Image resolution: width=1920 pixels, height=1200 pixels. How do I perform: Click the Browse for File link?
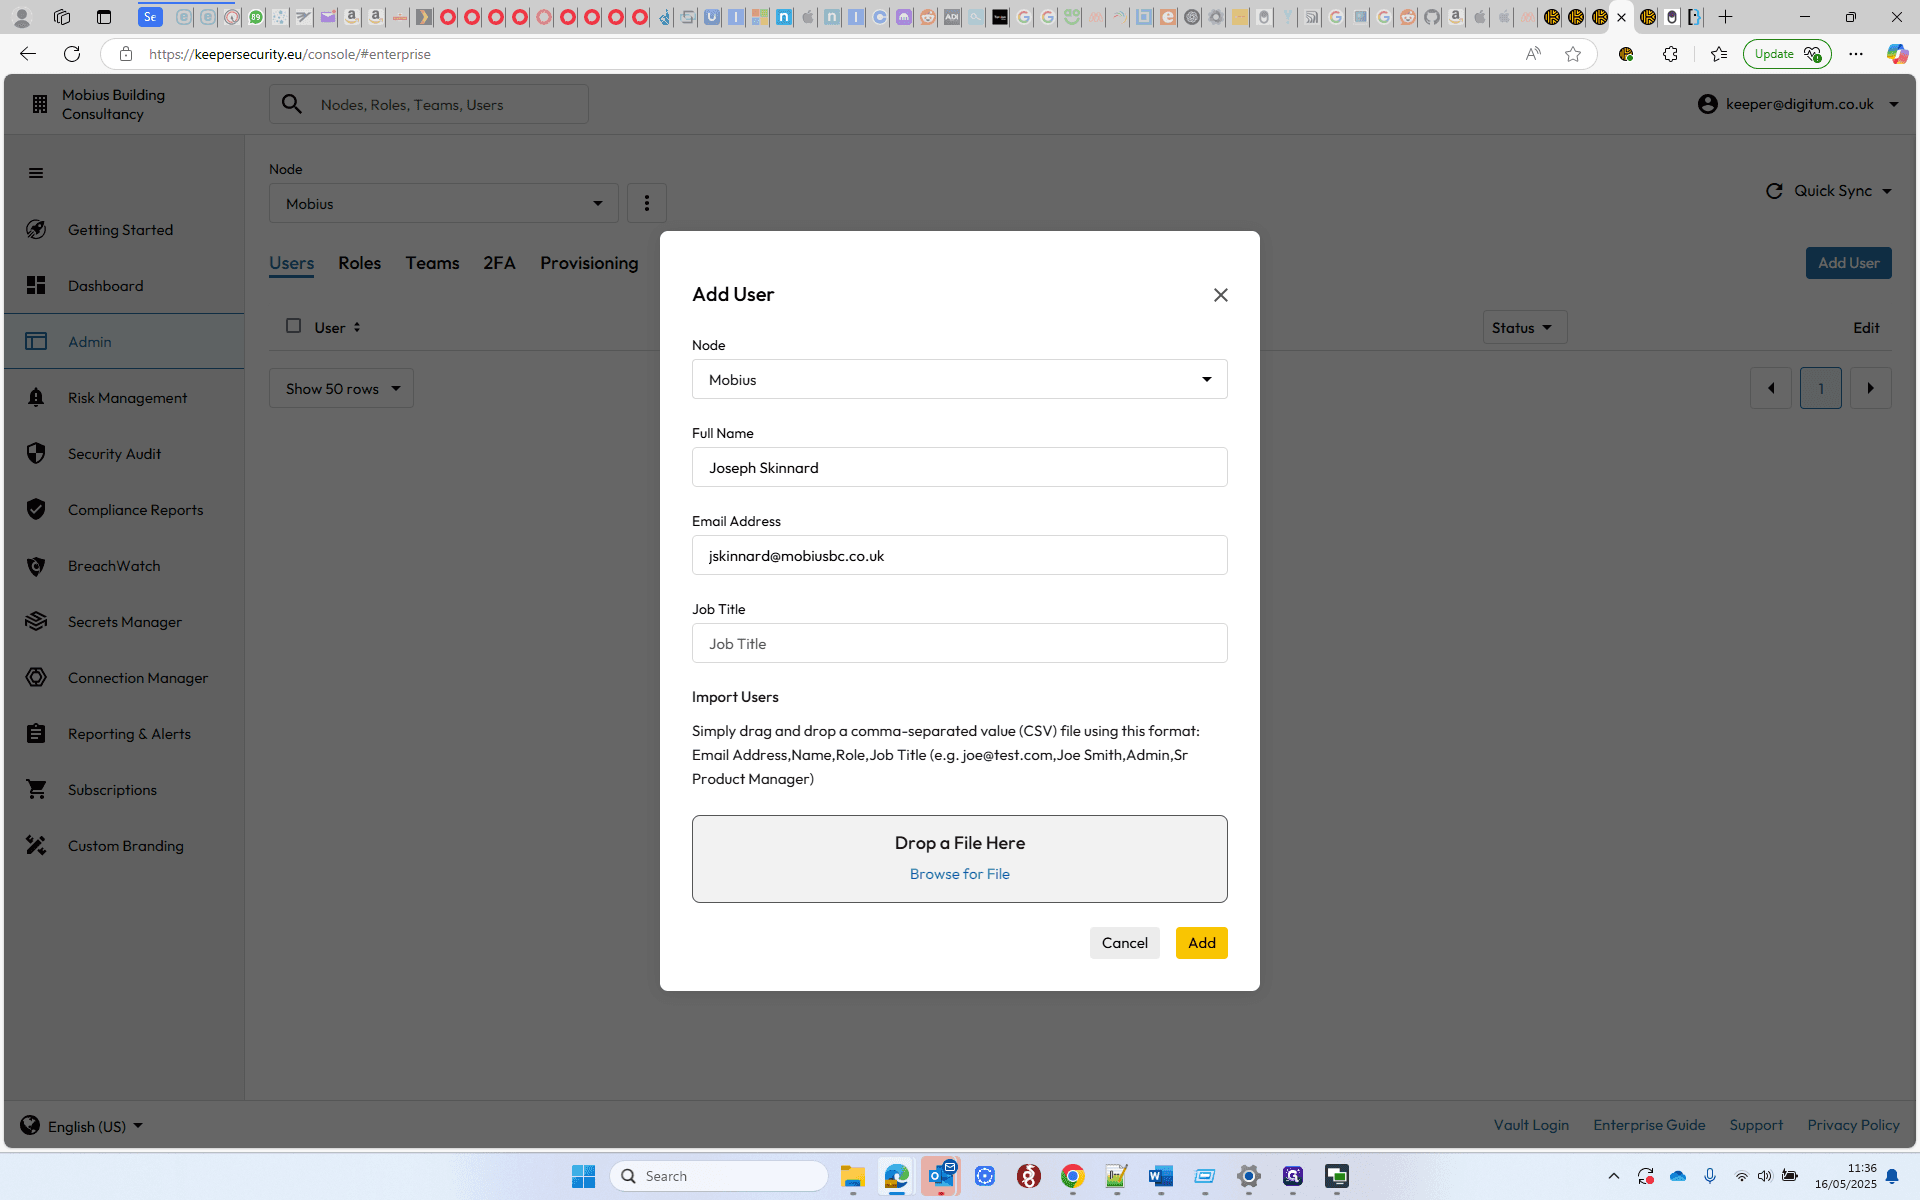(959, 874)
